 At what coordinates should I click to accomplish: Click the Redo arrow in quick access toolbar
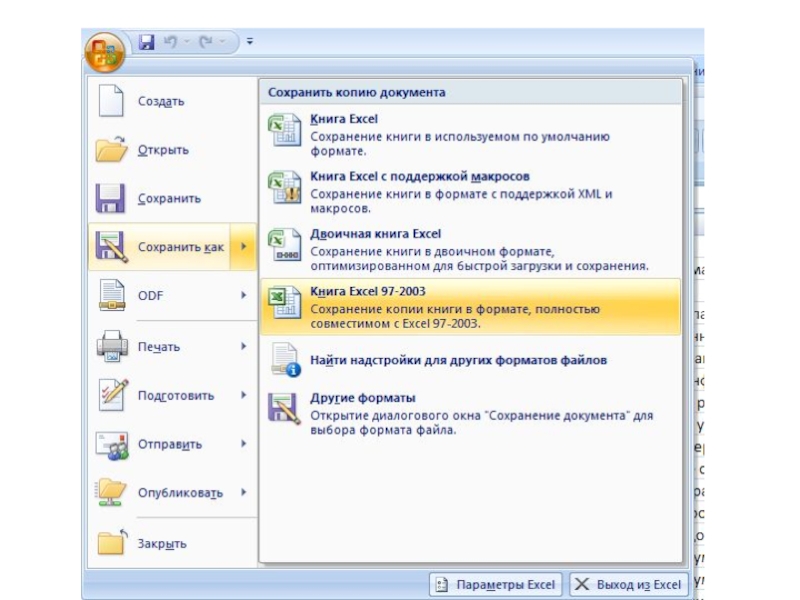pyautogui.click(x=206, y=41)
